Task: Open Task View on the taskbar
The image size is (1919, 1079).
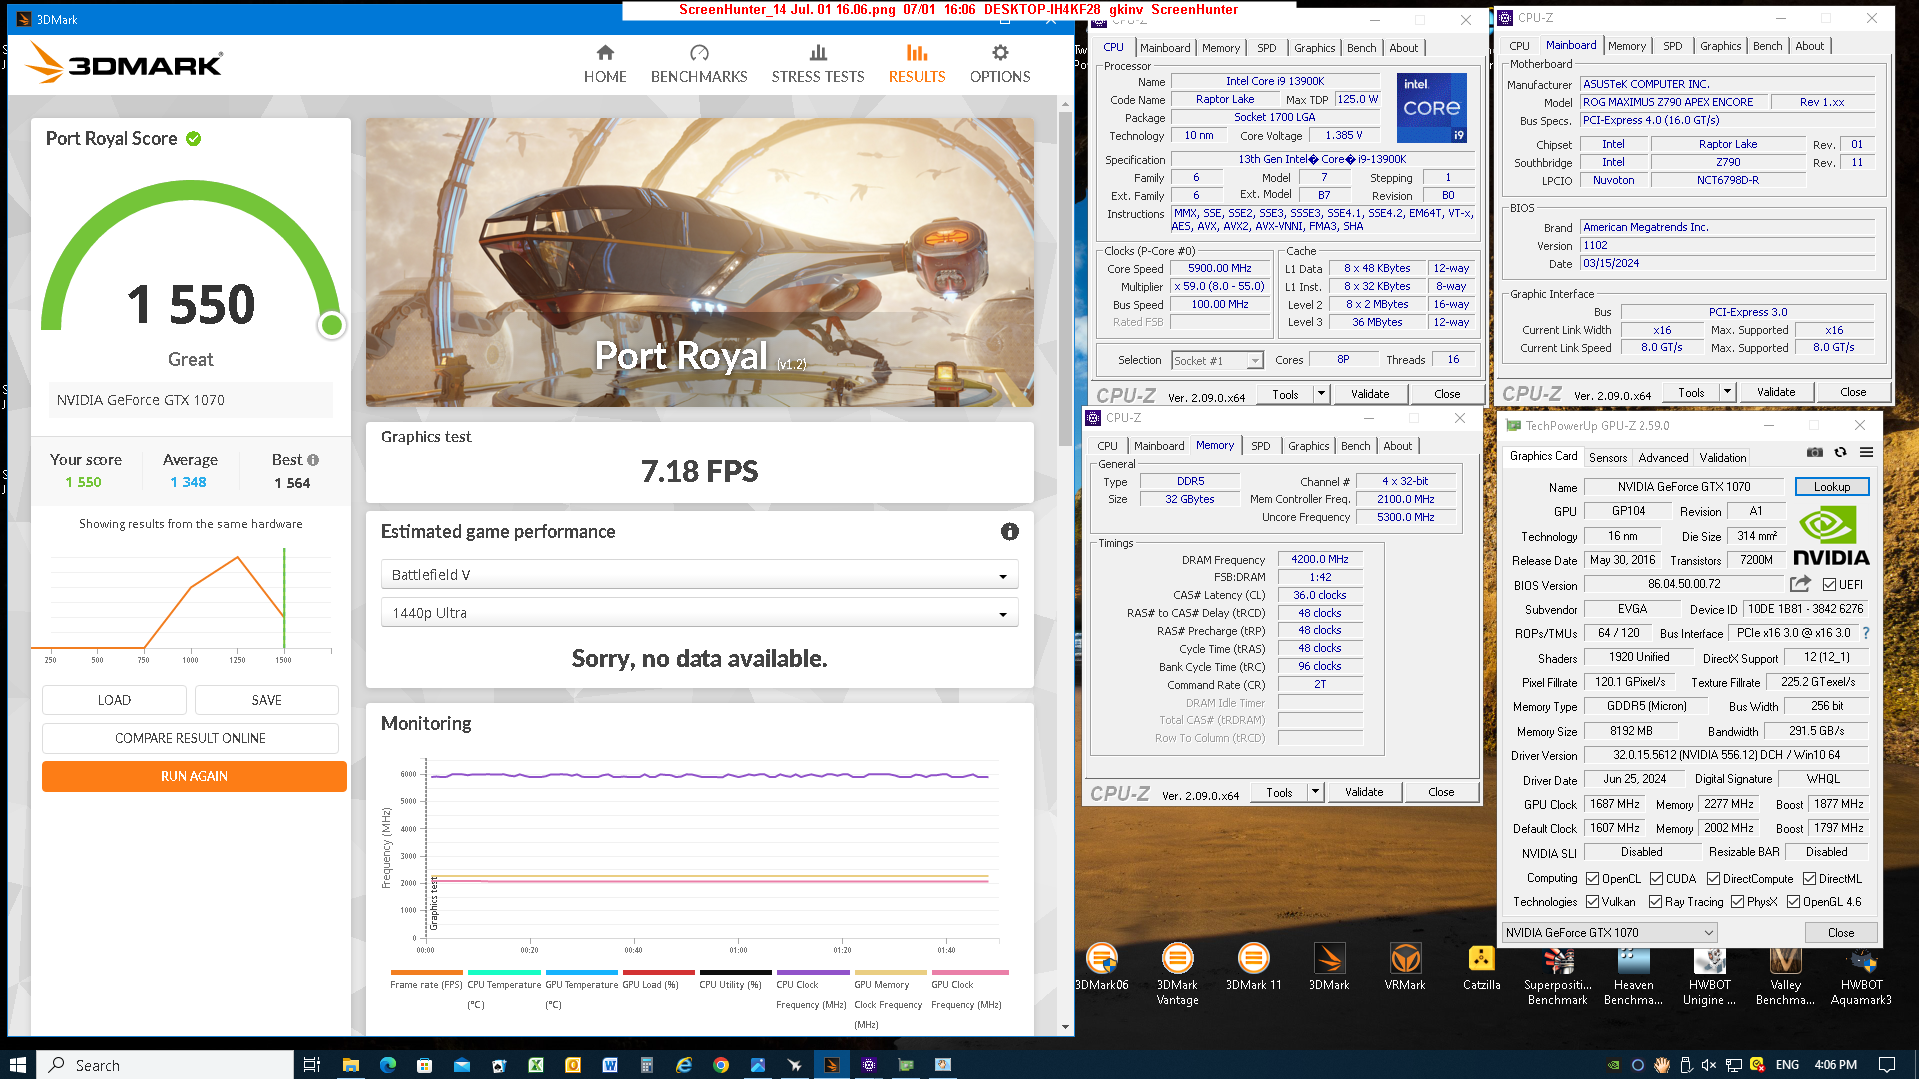Action: click(x=311, y=1065)
